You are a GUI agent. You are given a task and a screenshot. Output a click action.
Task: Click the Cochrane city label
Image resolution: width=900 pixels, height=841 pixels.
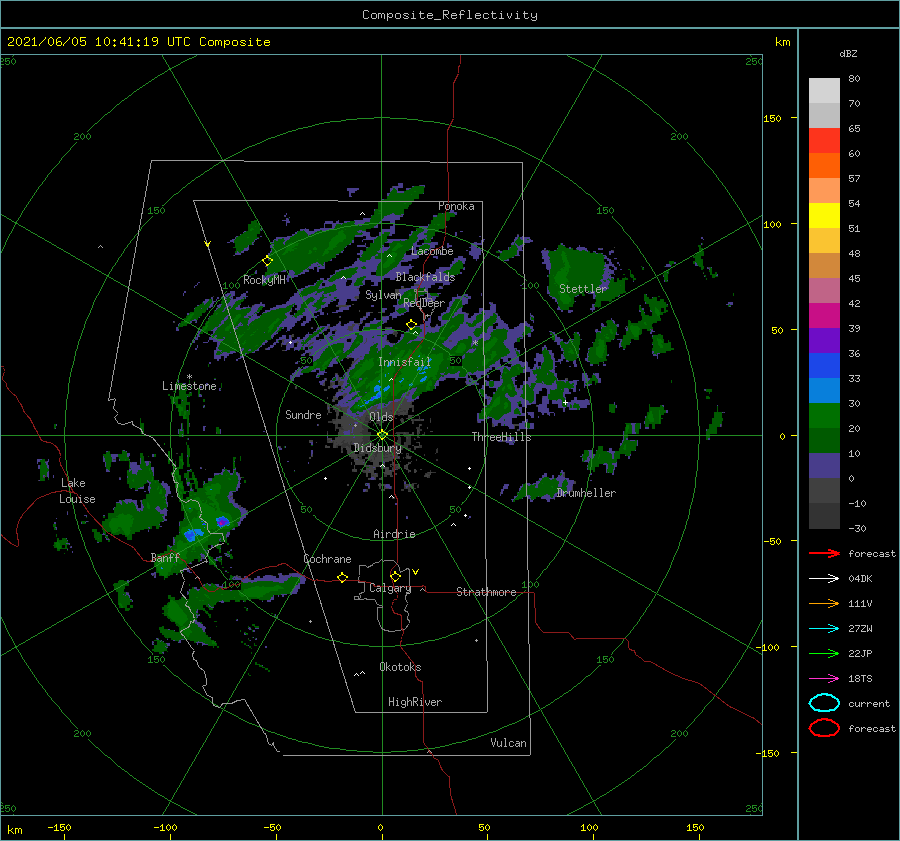(327, 559)
